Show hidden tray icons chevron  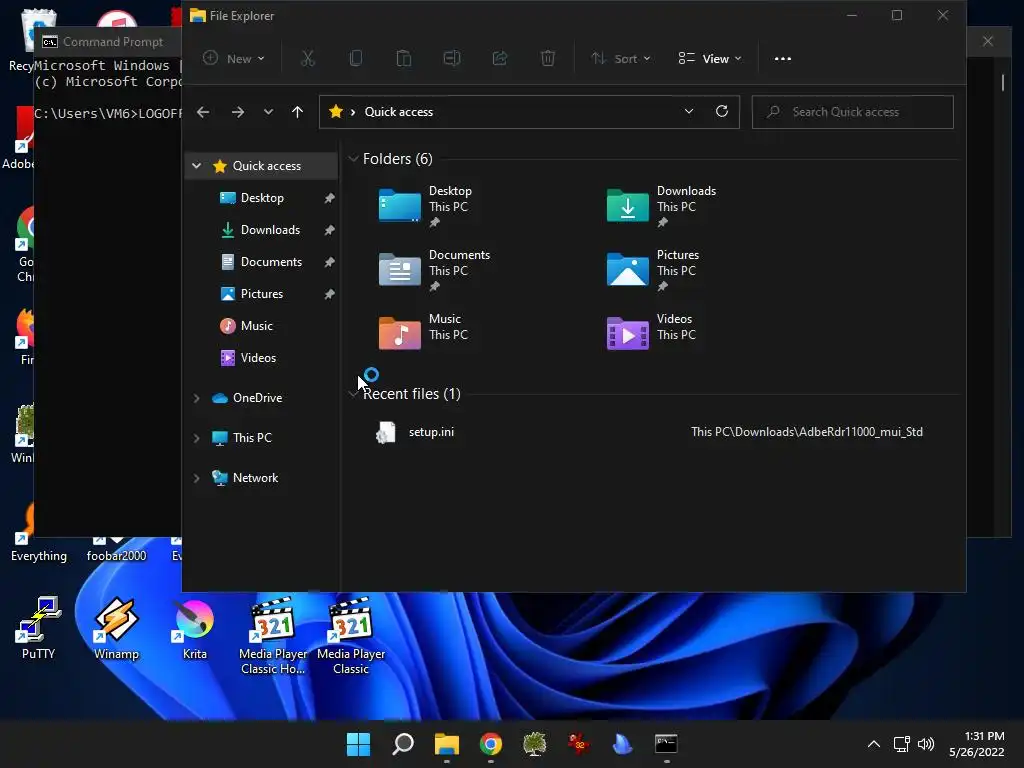(874, 744)
